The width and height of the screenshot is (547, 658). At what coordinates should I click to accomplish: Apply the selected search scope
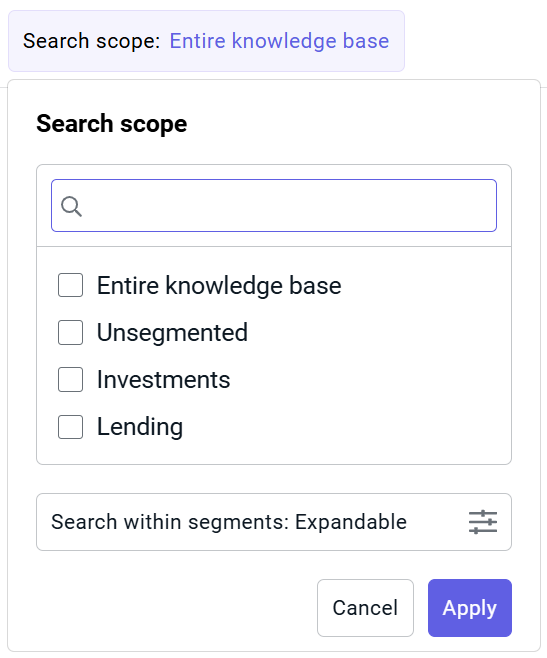(470, 608)
